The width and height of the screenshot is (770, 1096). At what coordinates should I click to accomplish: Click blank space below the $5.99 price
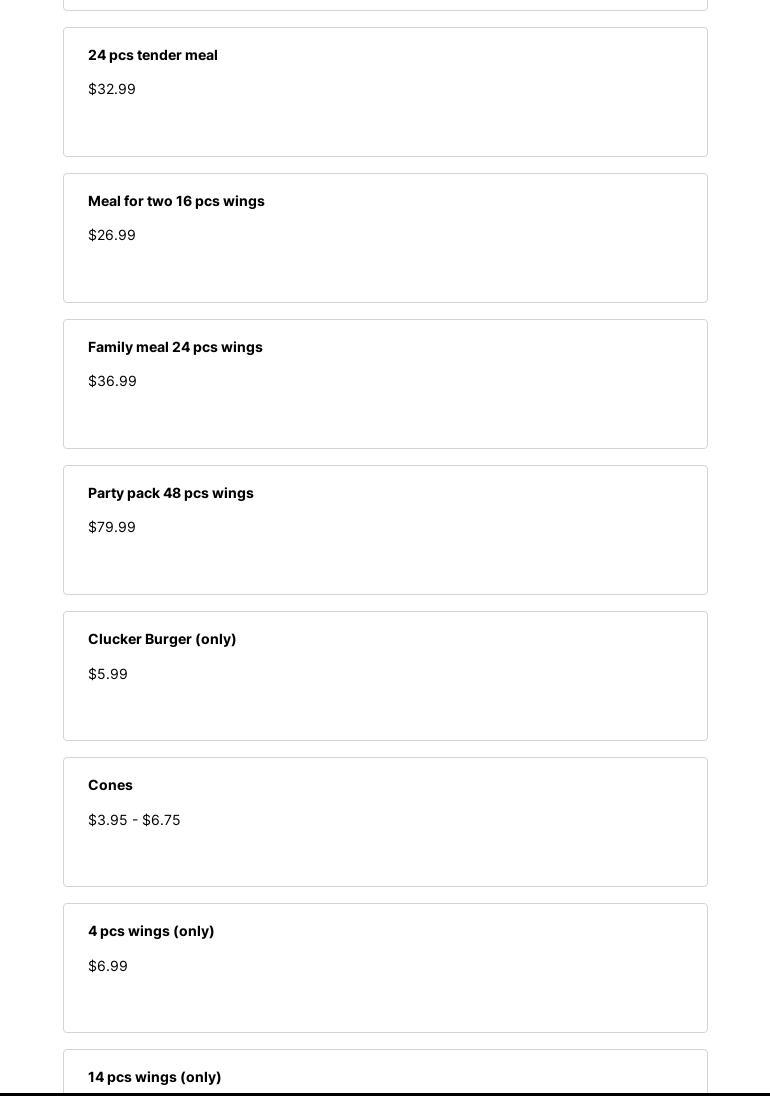(385, 711)
